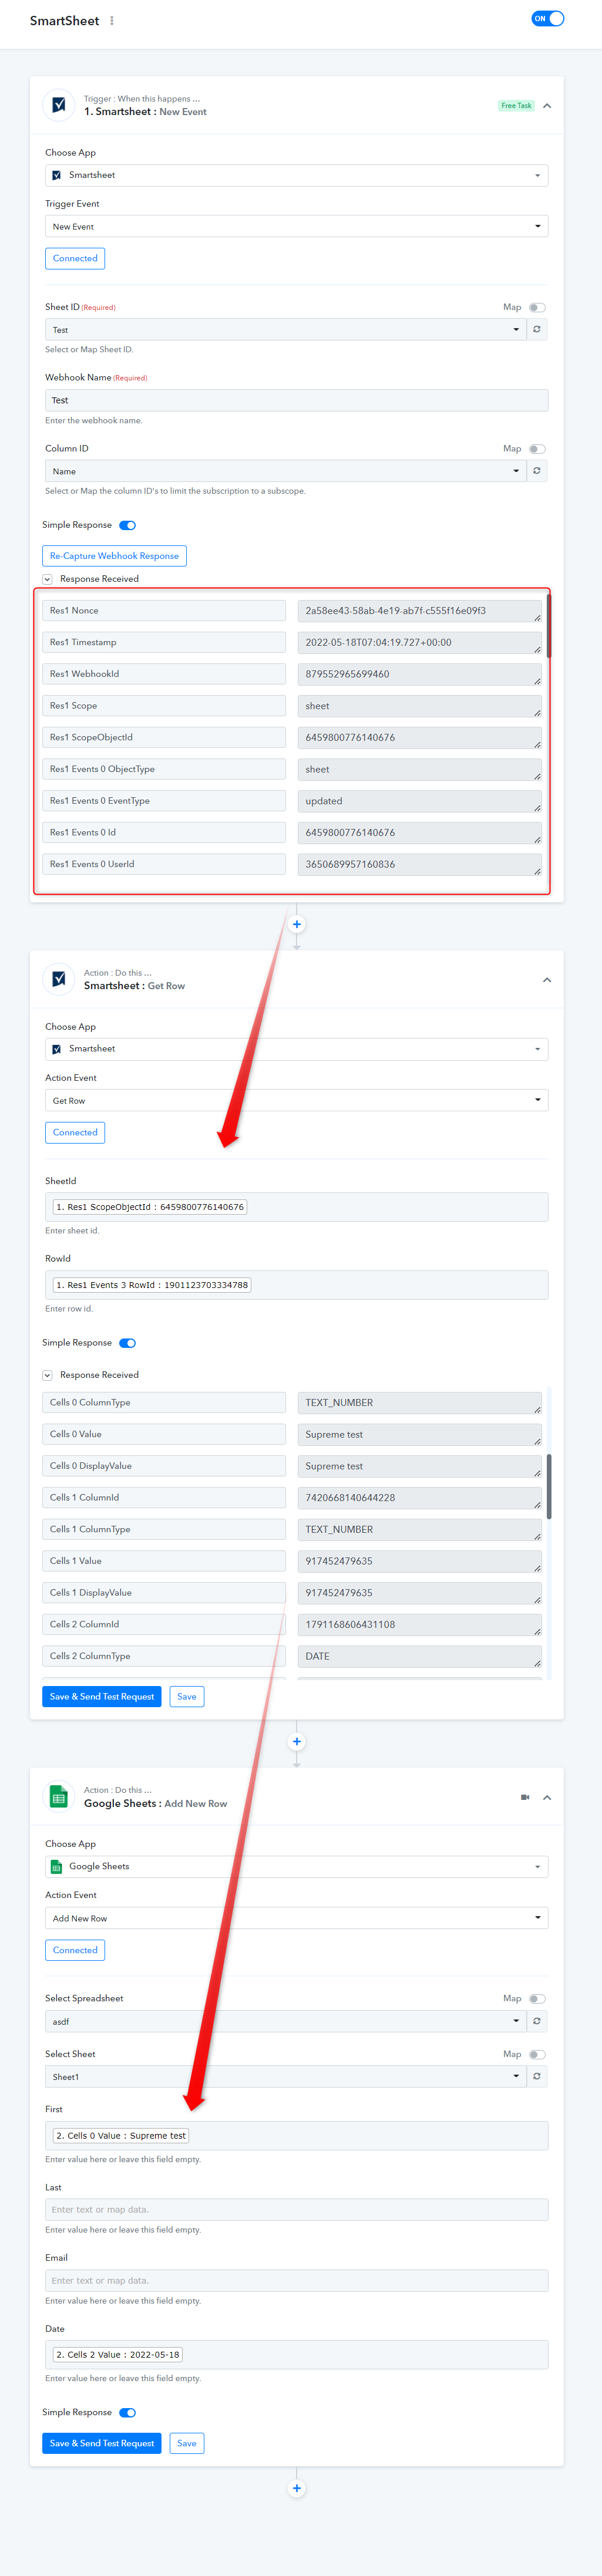Image resolution: width=602 pixels, height=2576 pixels.
Task: Click the trigger step's Connected button
Action: (x=75, y=259)
